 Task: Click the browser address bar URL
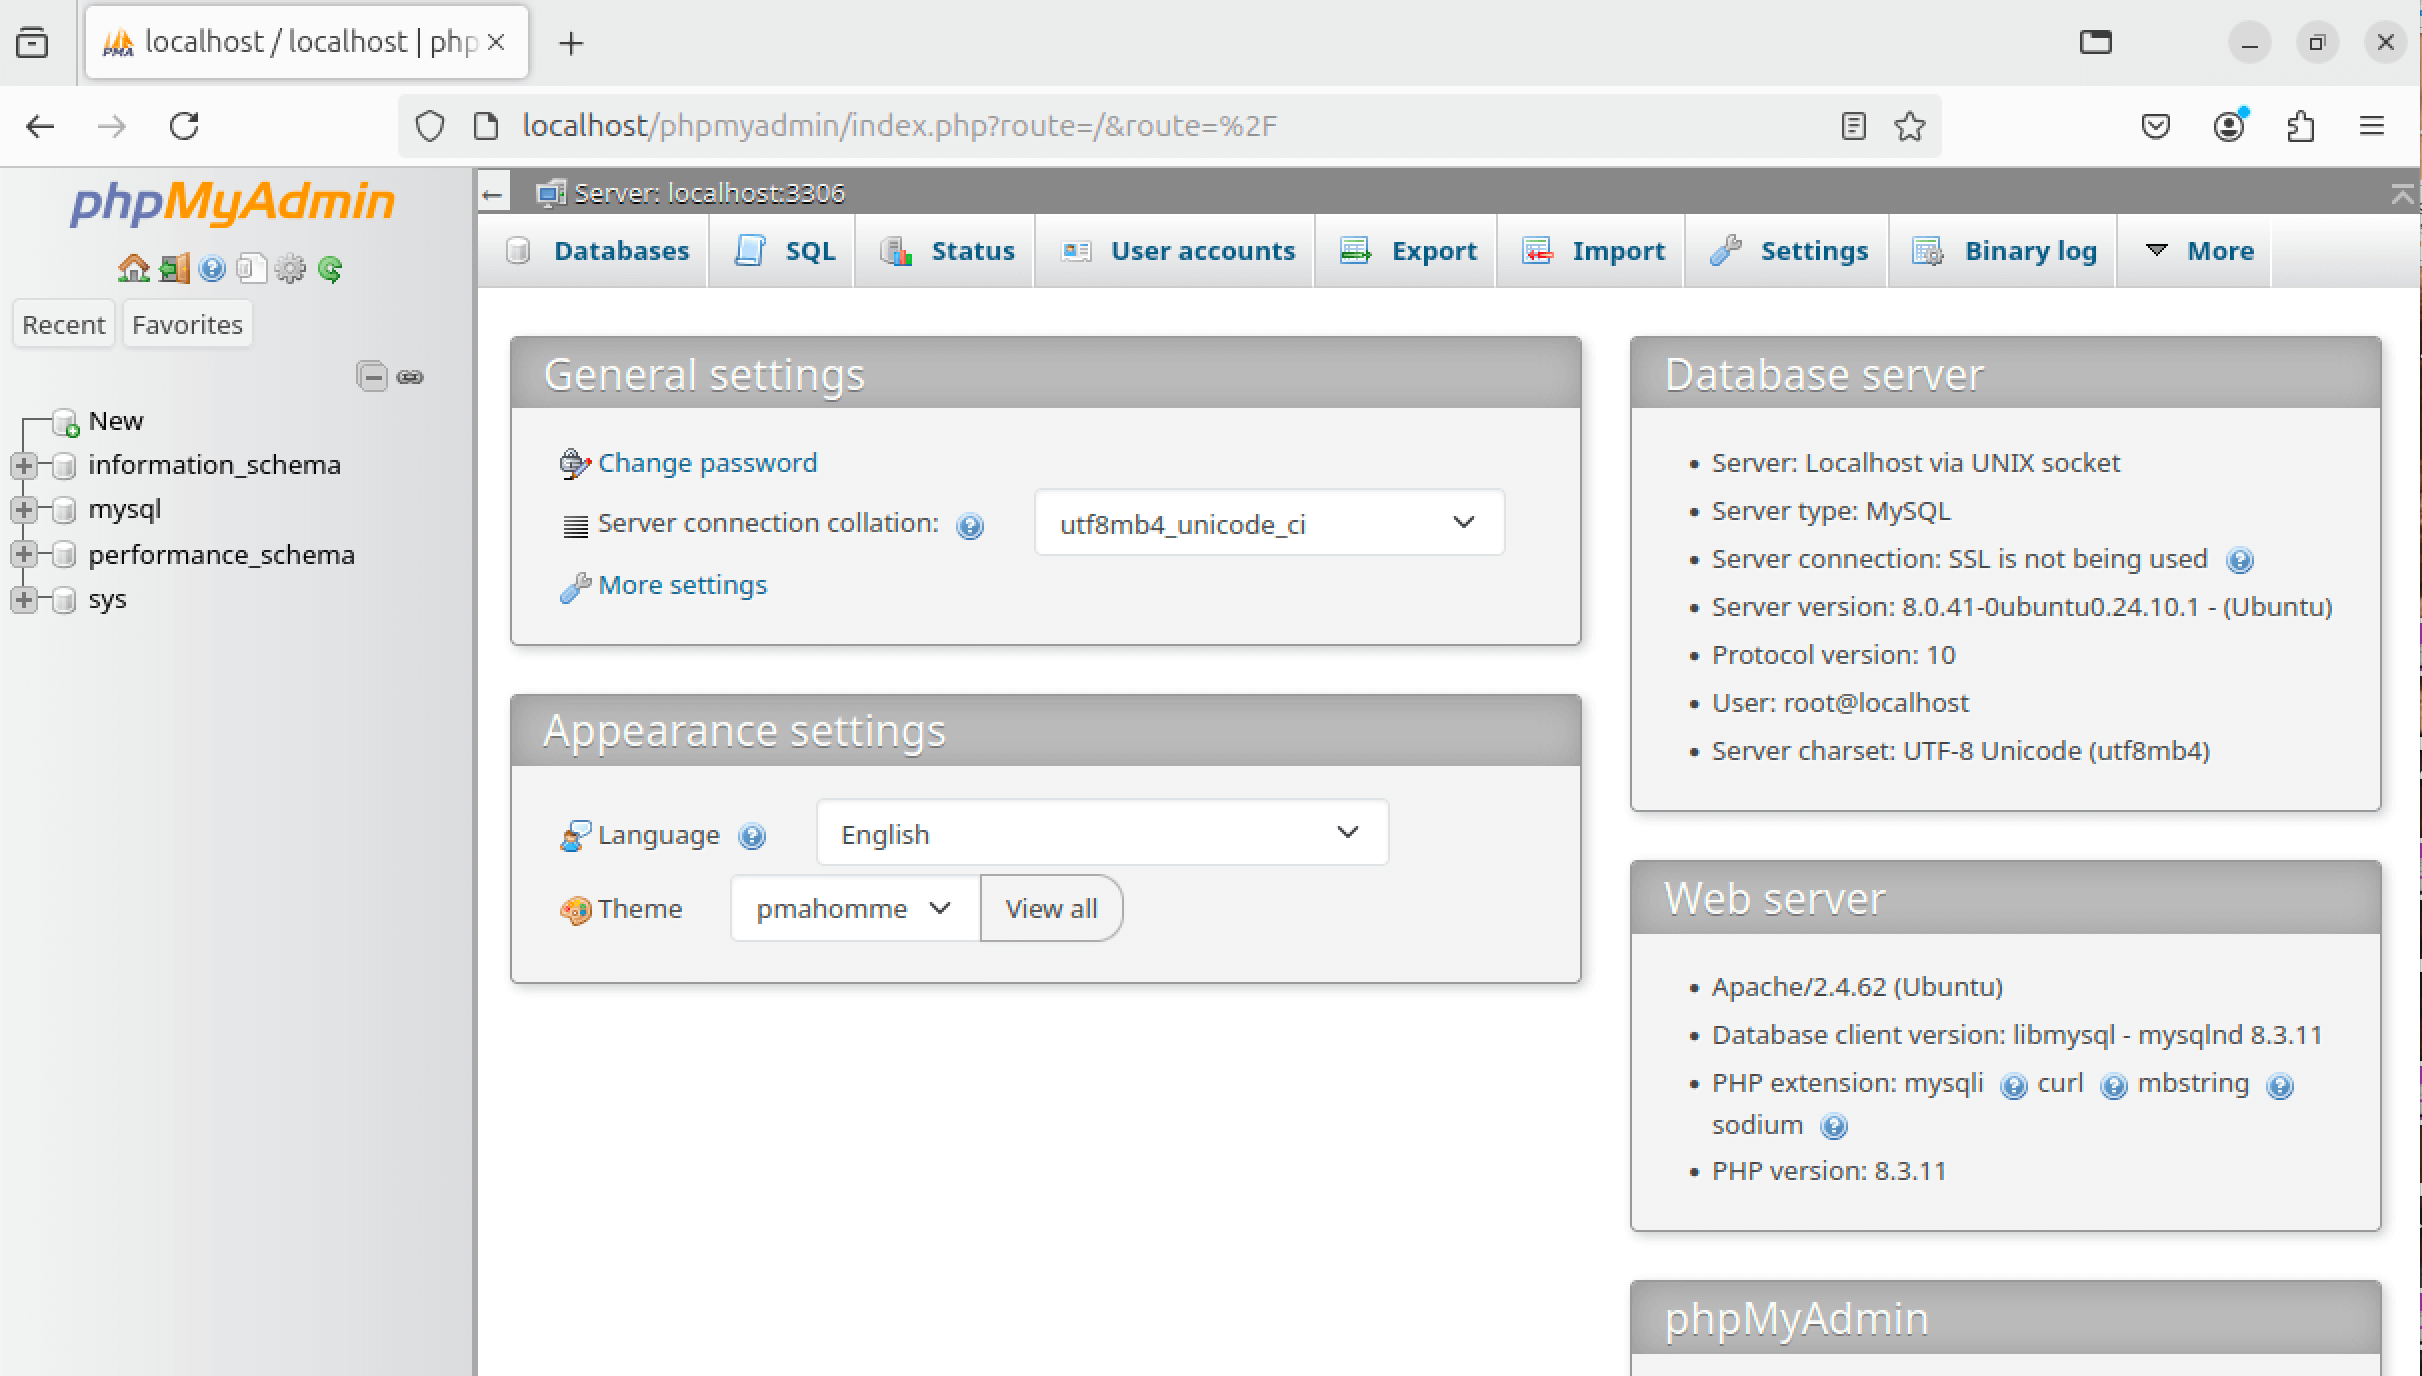click(900, 126)
